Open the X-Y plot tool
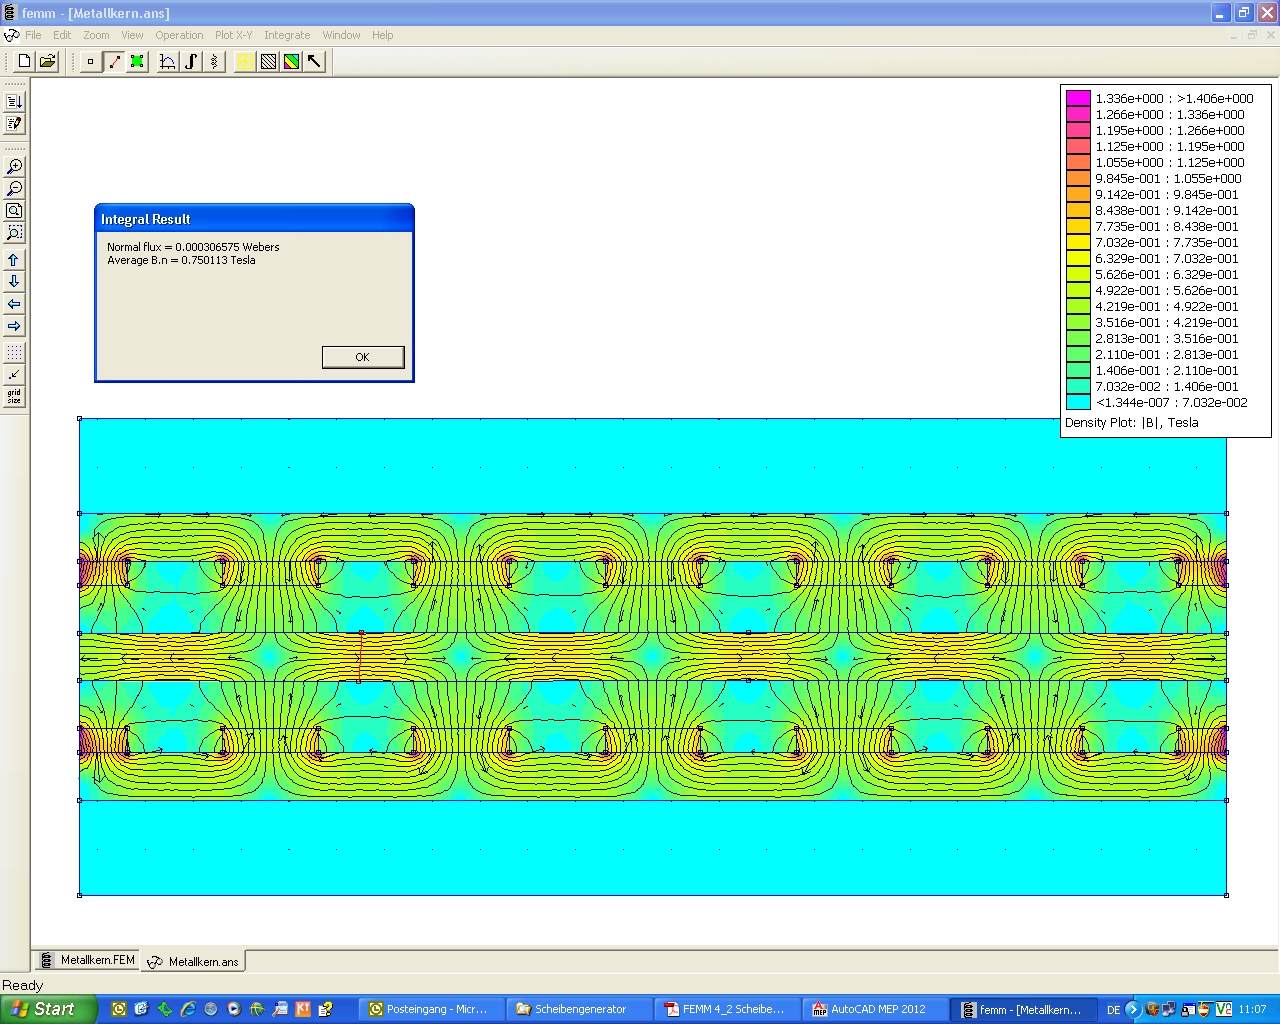 [x=167, y=62]
